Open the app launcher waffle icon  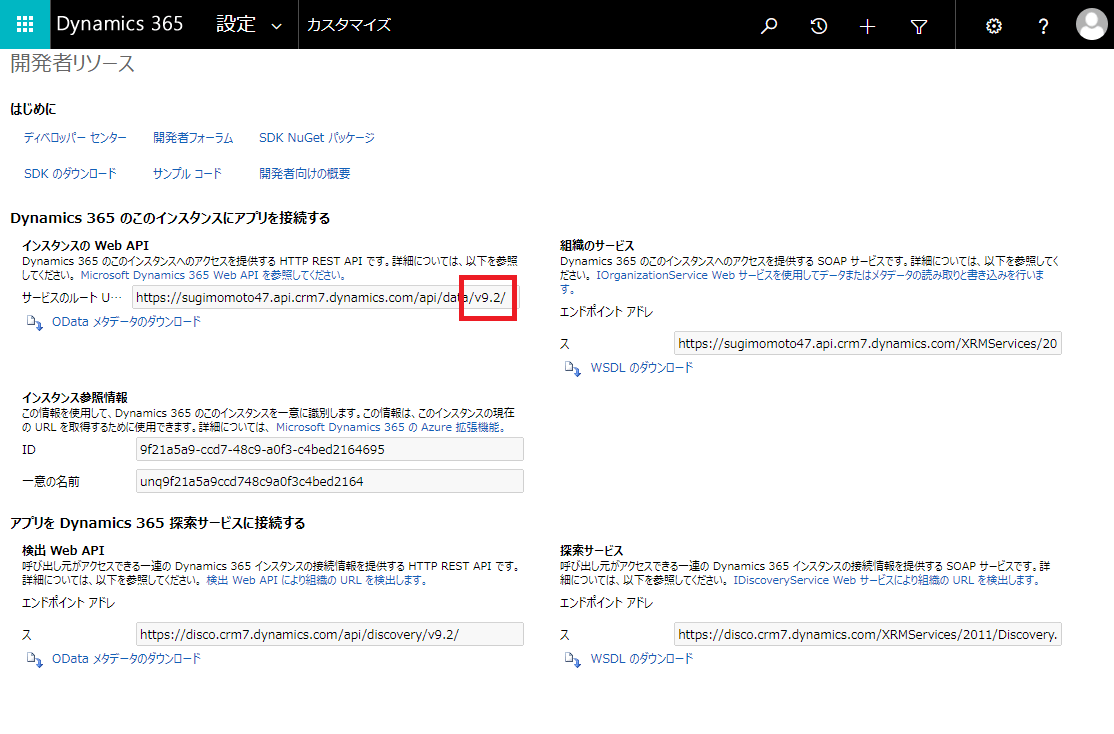point(25,24)
